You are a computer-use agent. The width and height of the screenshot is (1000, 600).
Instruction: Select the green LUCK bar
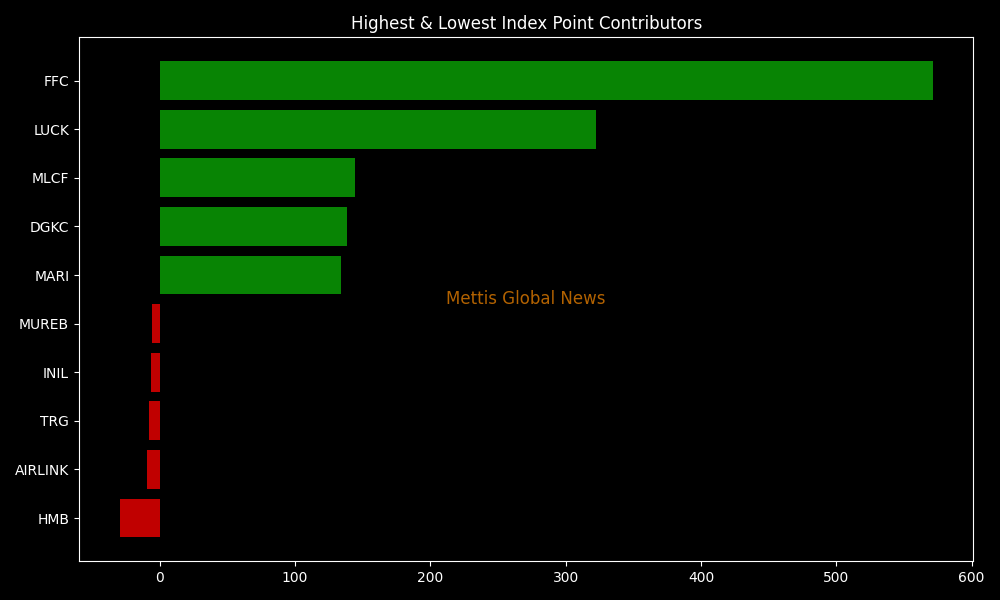[x=378, y=130]
